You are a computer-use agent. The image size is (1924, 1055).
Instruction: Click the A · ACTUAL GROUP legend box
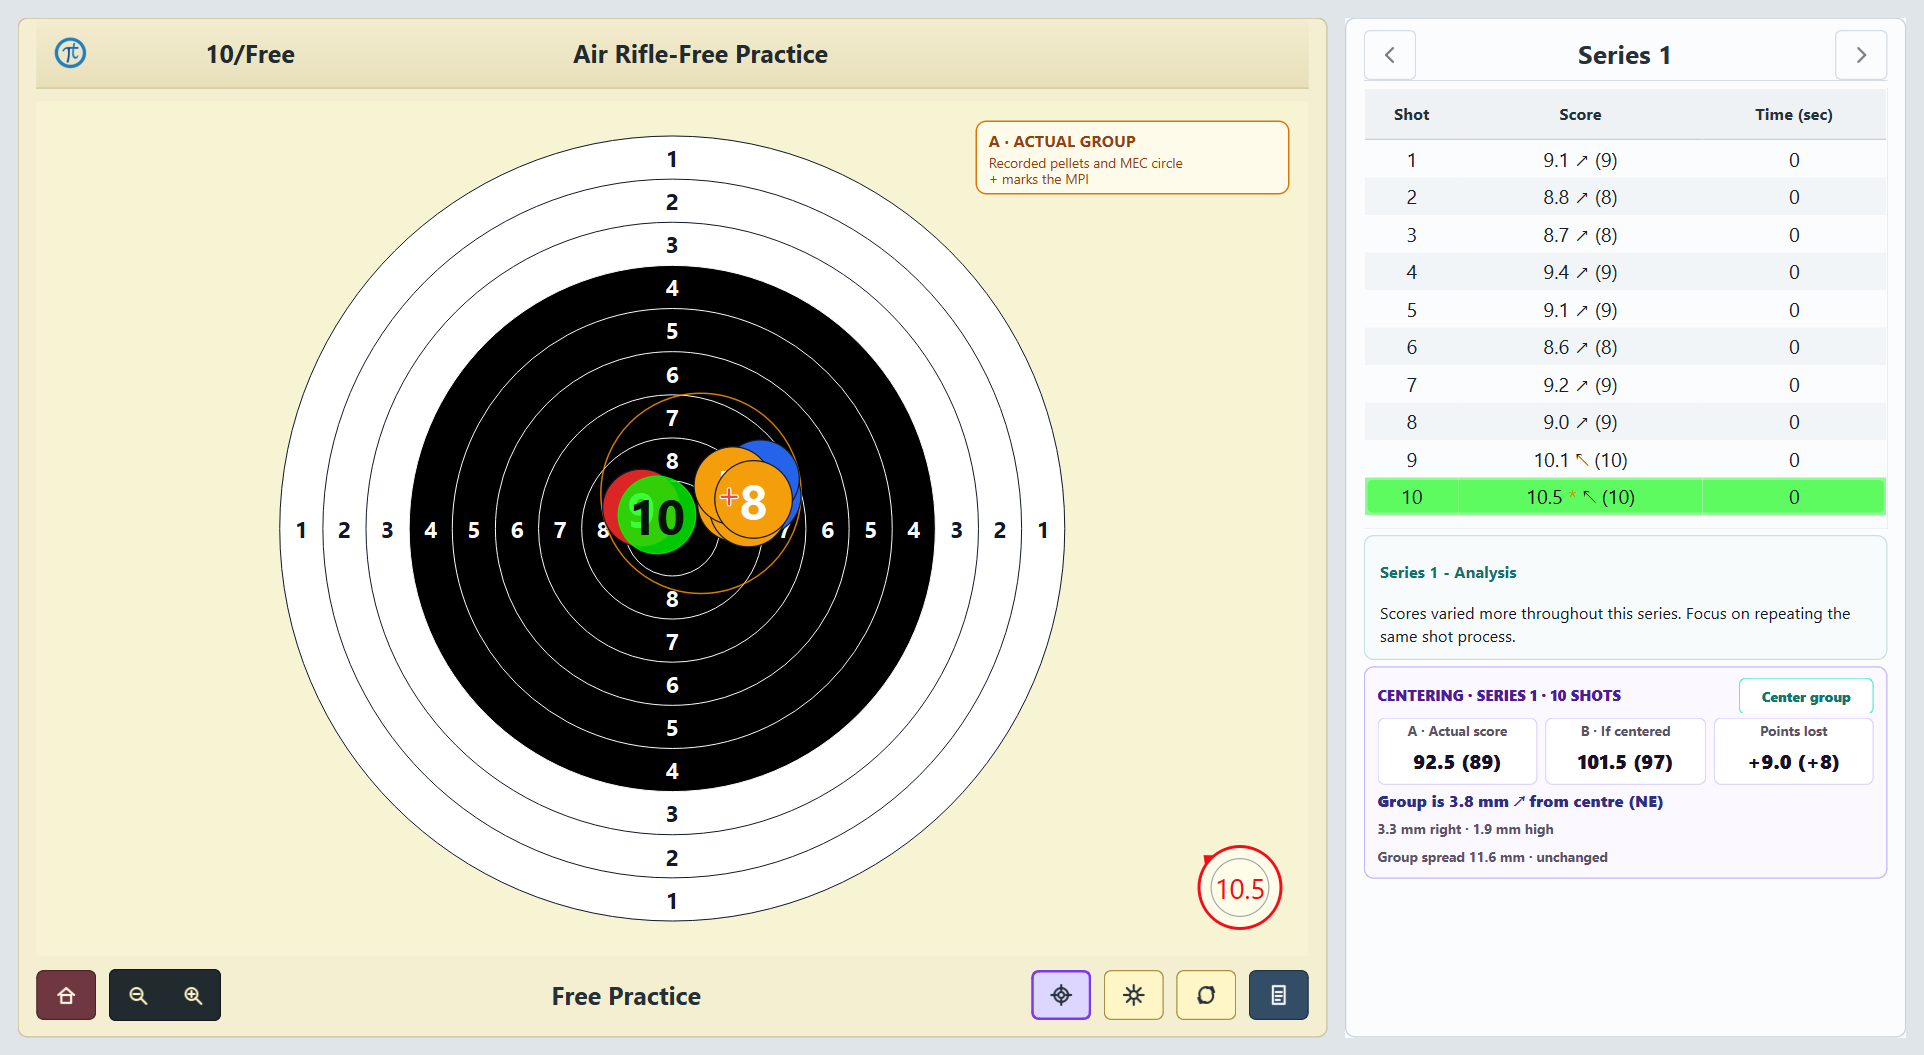point(1132,158)
